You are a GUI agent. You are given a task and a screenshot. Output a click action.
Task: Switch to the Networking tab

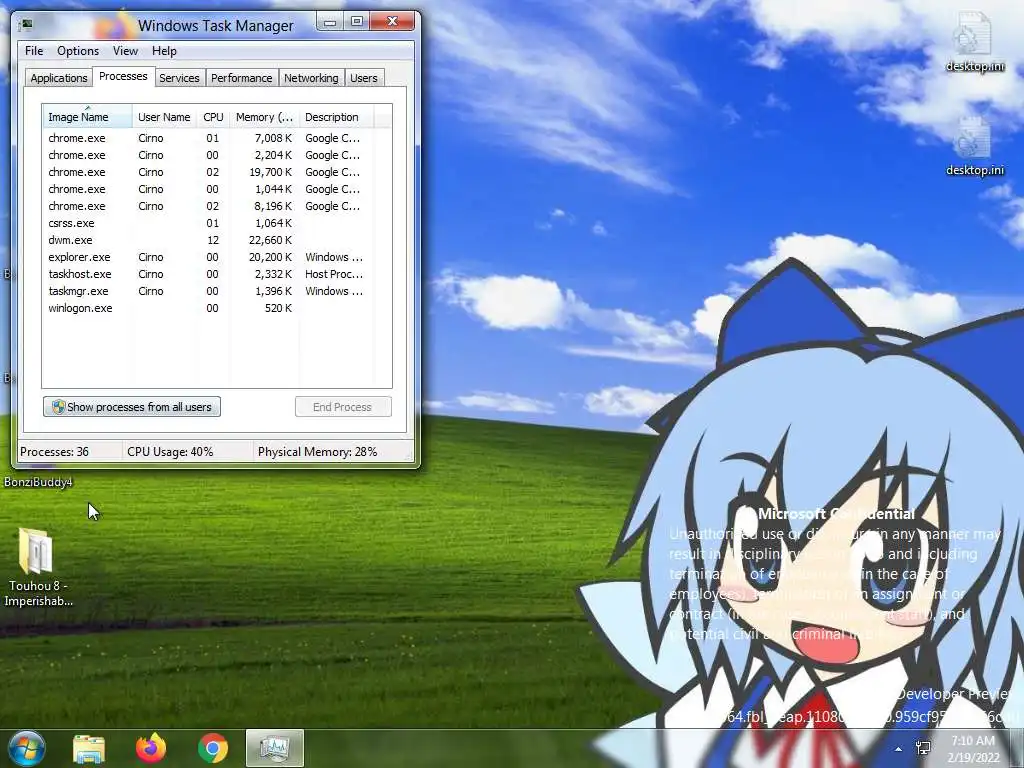click(311, 78)
